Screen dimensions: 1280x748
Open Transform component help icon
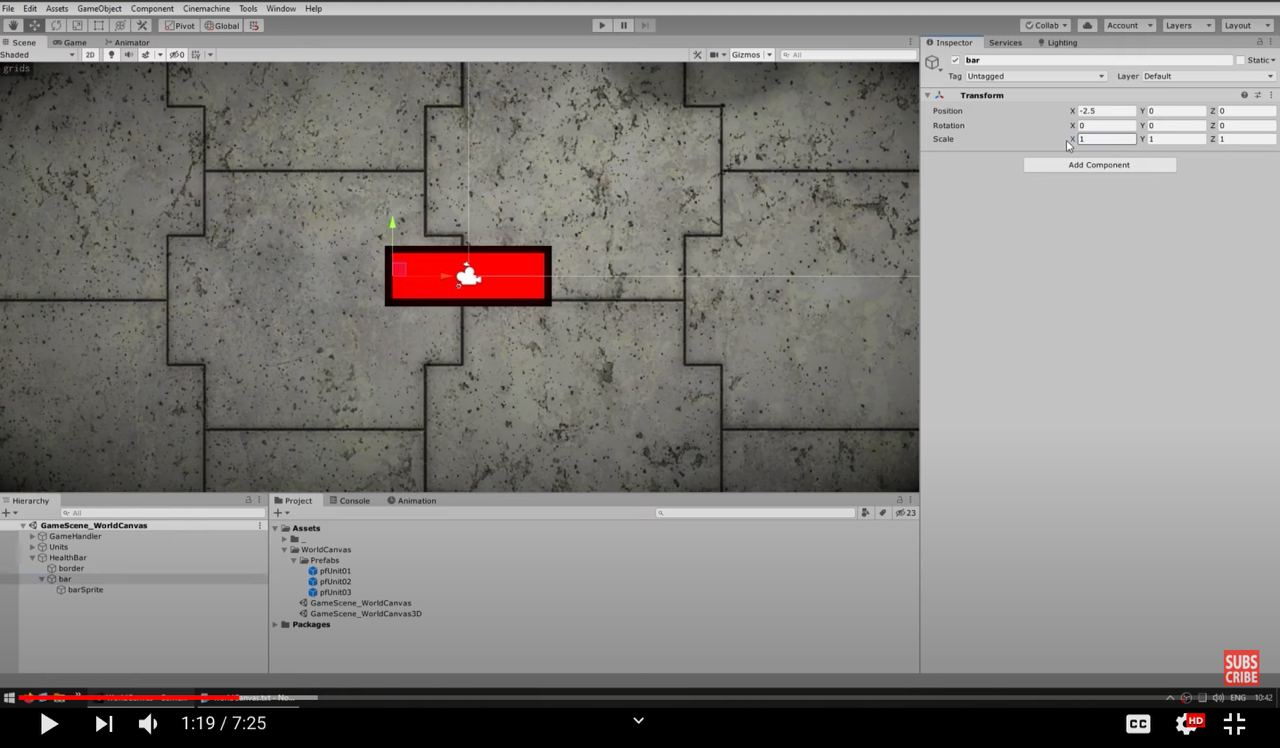(x=1245, y=95)
